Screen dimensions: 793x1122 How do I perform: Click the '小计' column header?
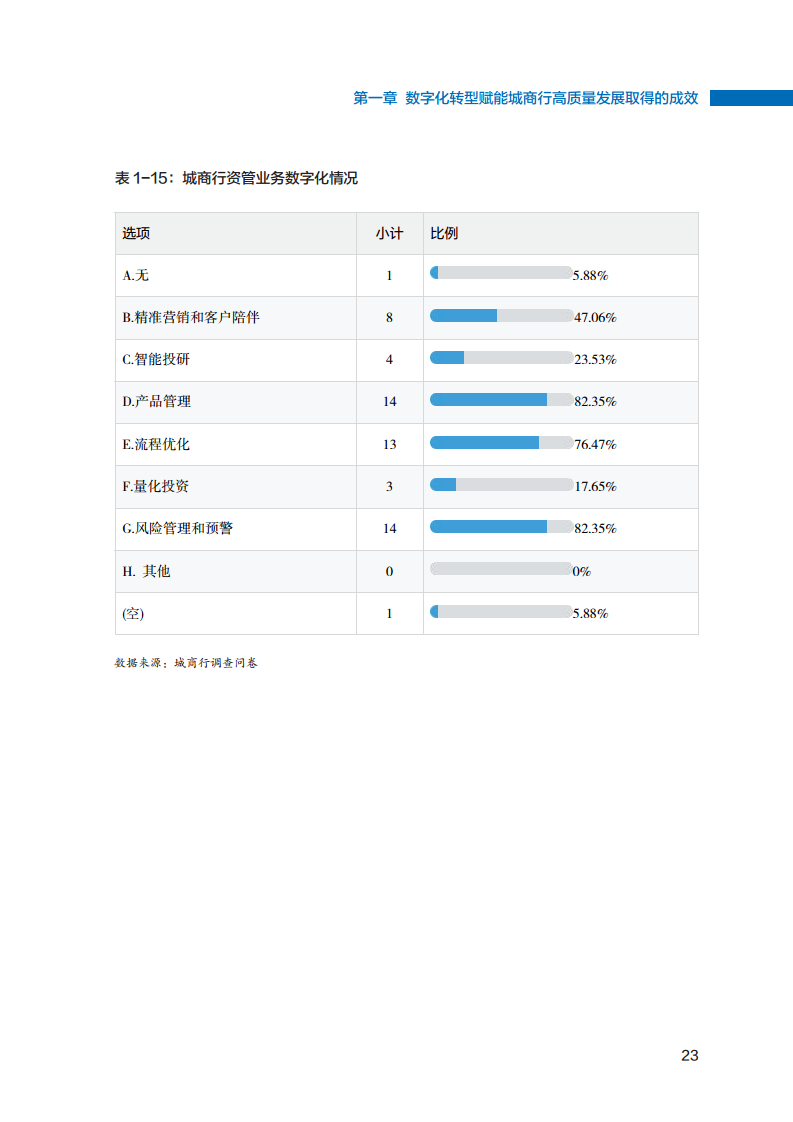tap(389, 233)
